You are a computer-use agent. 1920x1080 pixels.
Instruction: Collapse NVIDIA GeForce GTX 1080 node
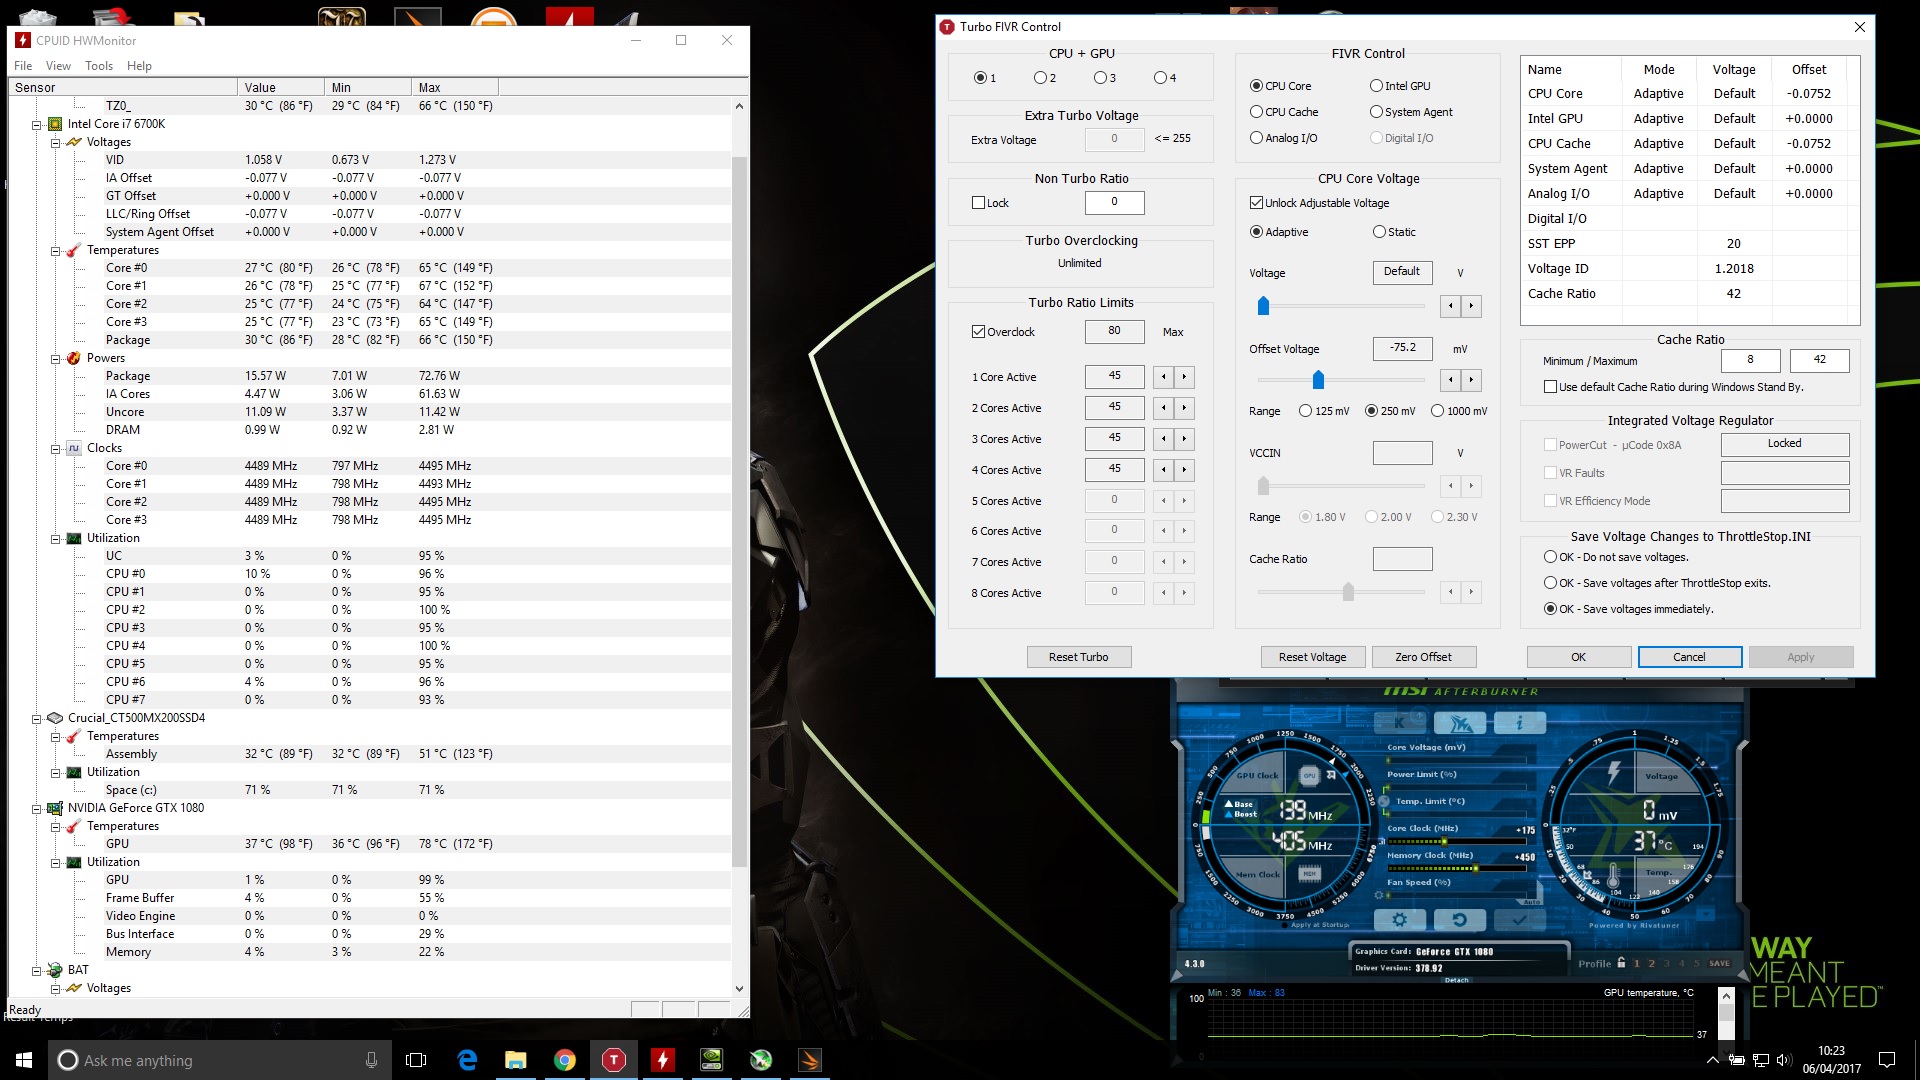click(x=37, y=809)
